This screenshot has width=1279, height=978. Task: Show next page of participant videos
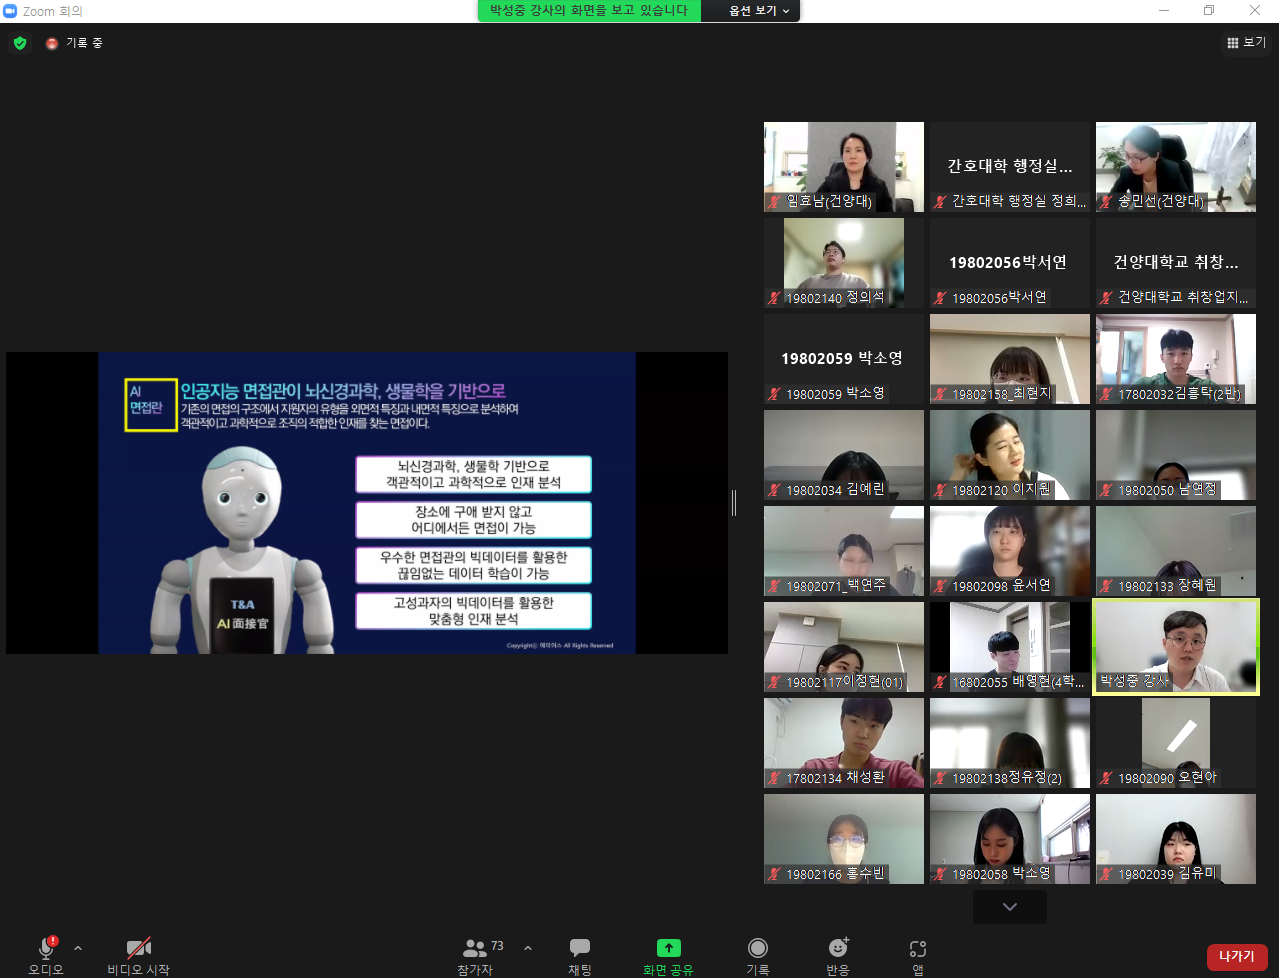coord(1009,907)
